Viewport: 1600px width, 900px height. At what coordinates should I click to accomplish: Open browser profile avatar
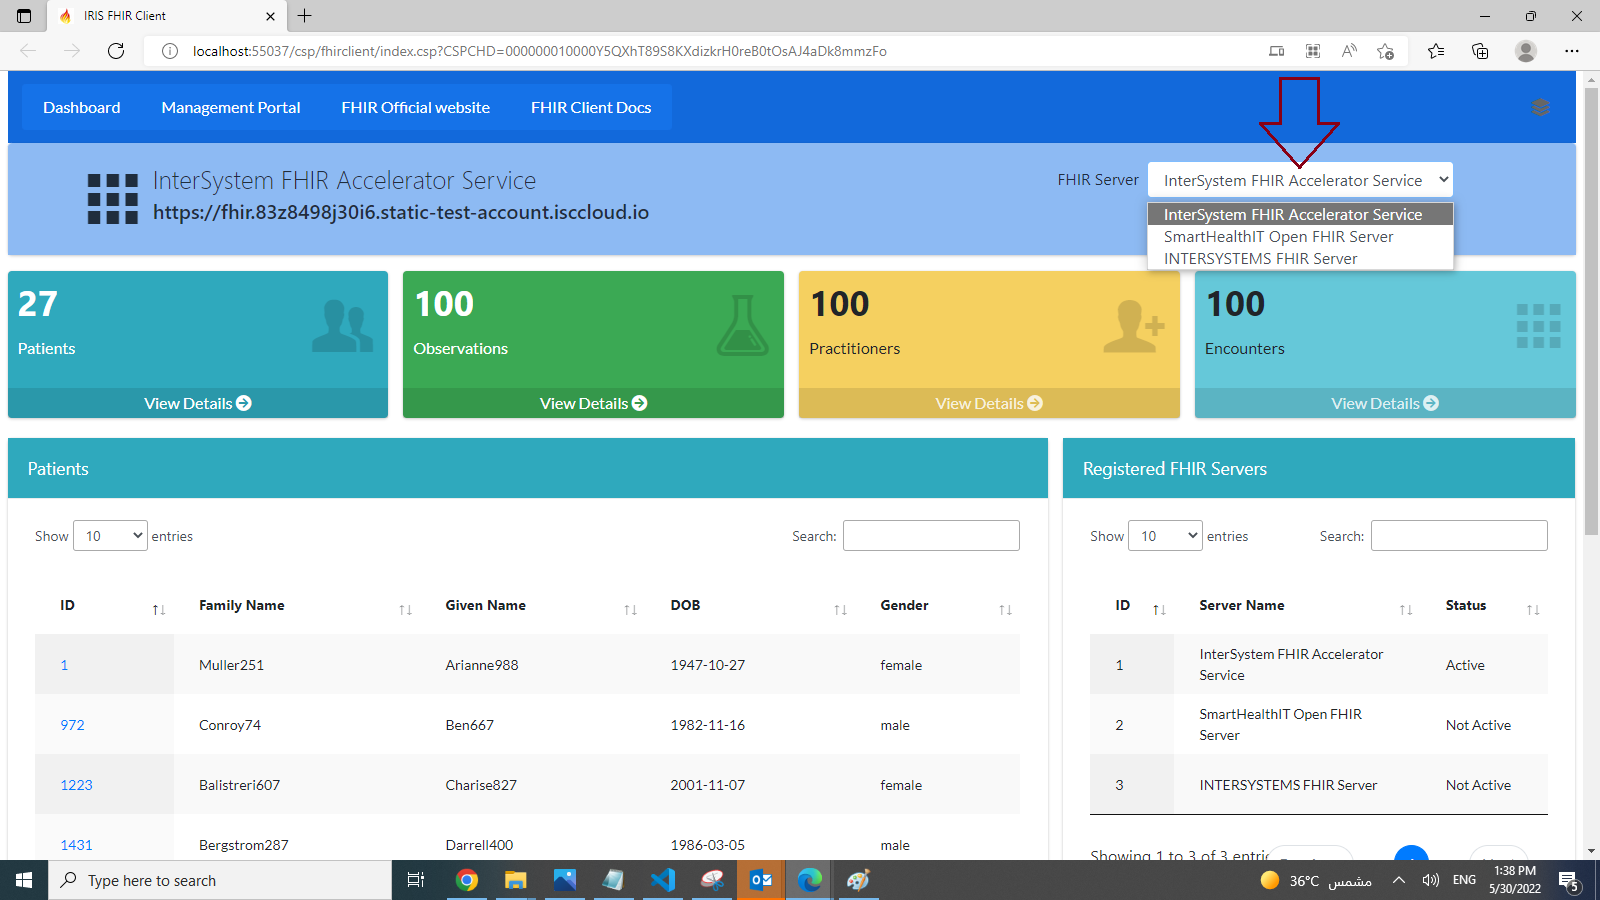pos(1525,51)
